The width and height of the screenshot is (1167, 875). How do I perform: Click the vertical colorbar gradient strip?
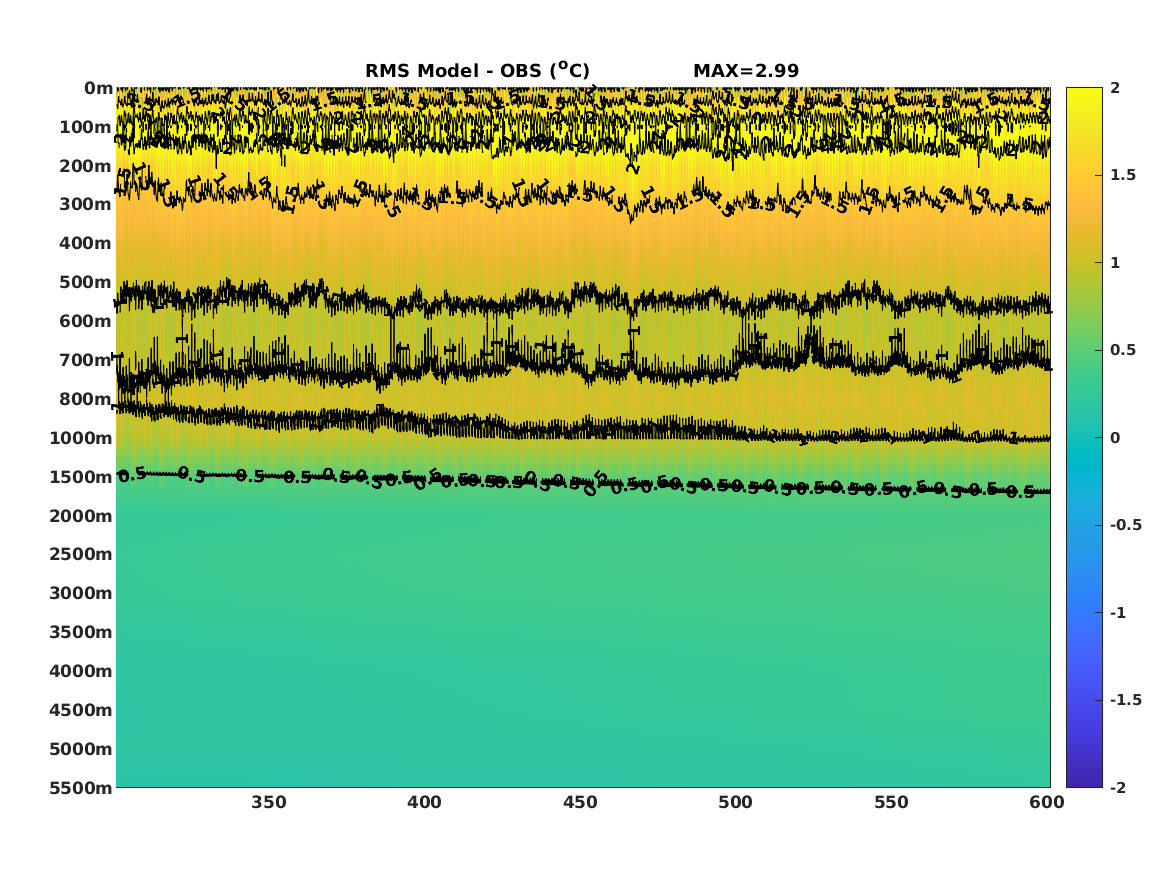click(1084, 438)
